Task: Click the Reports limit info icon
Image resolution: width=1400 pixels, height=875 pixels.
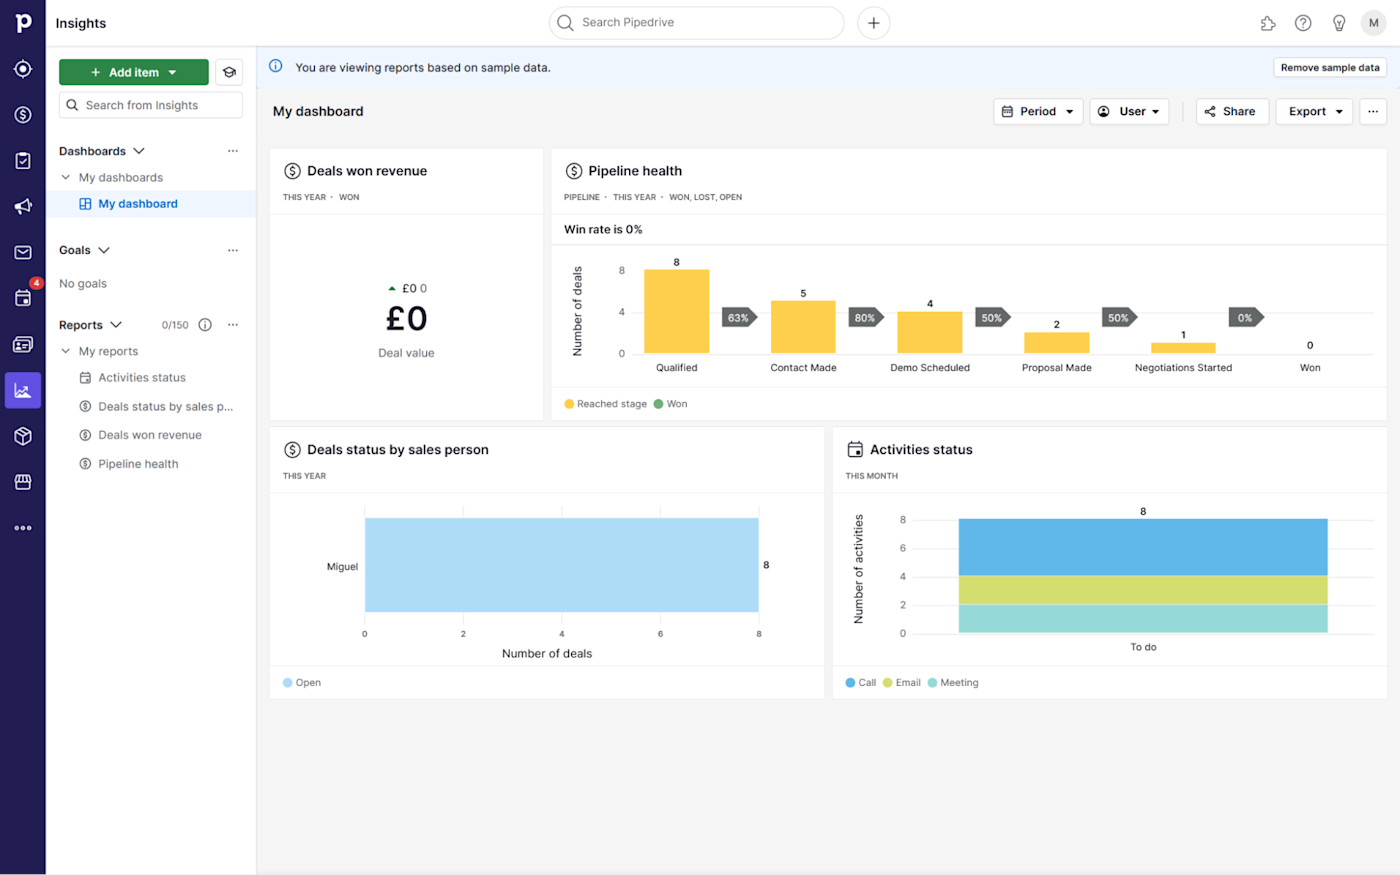Action: tap(205, 325)
